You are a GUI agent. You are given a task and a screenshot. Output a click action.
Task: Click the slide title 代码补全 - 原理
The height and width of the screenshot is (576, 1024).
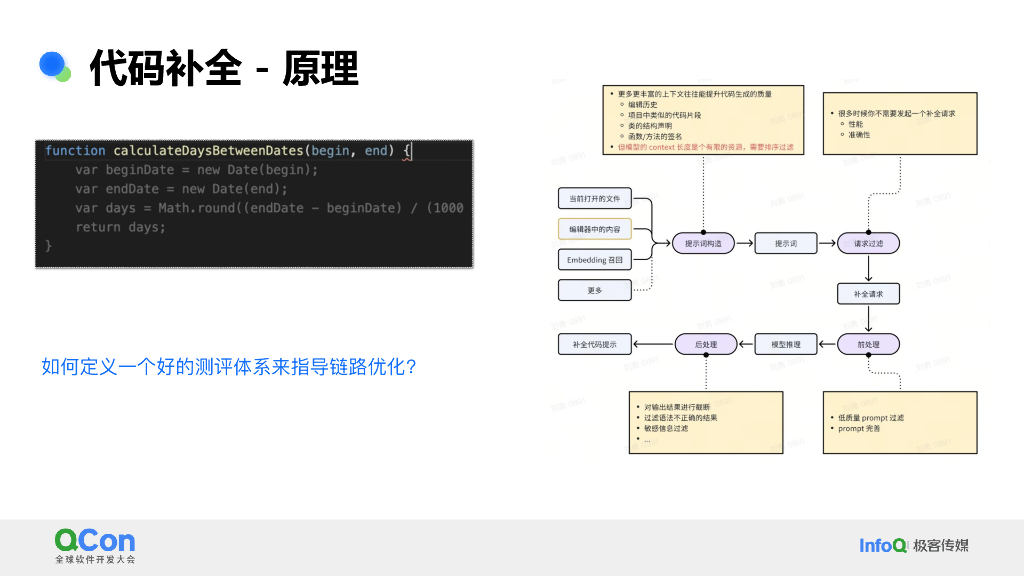point(224,68)
